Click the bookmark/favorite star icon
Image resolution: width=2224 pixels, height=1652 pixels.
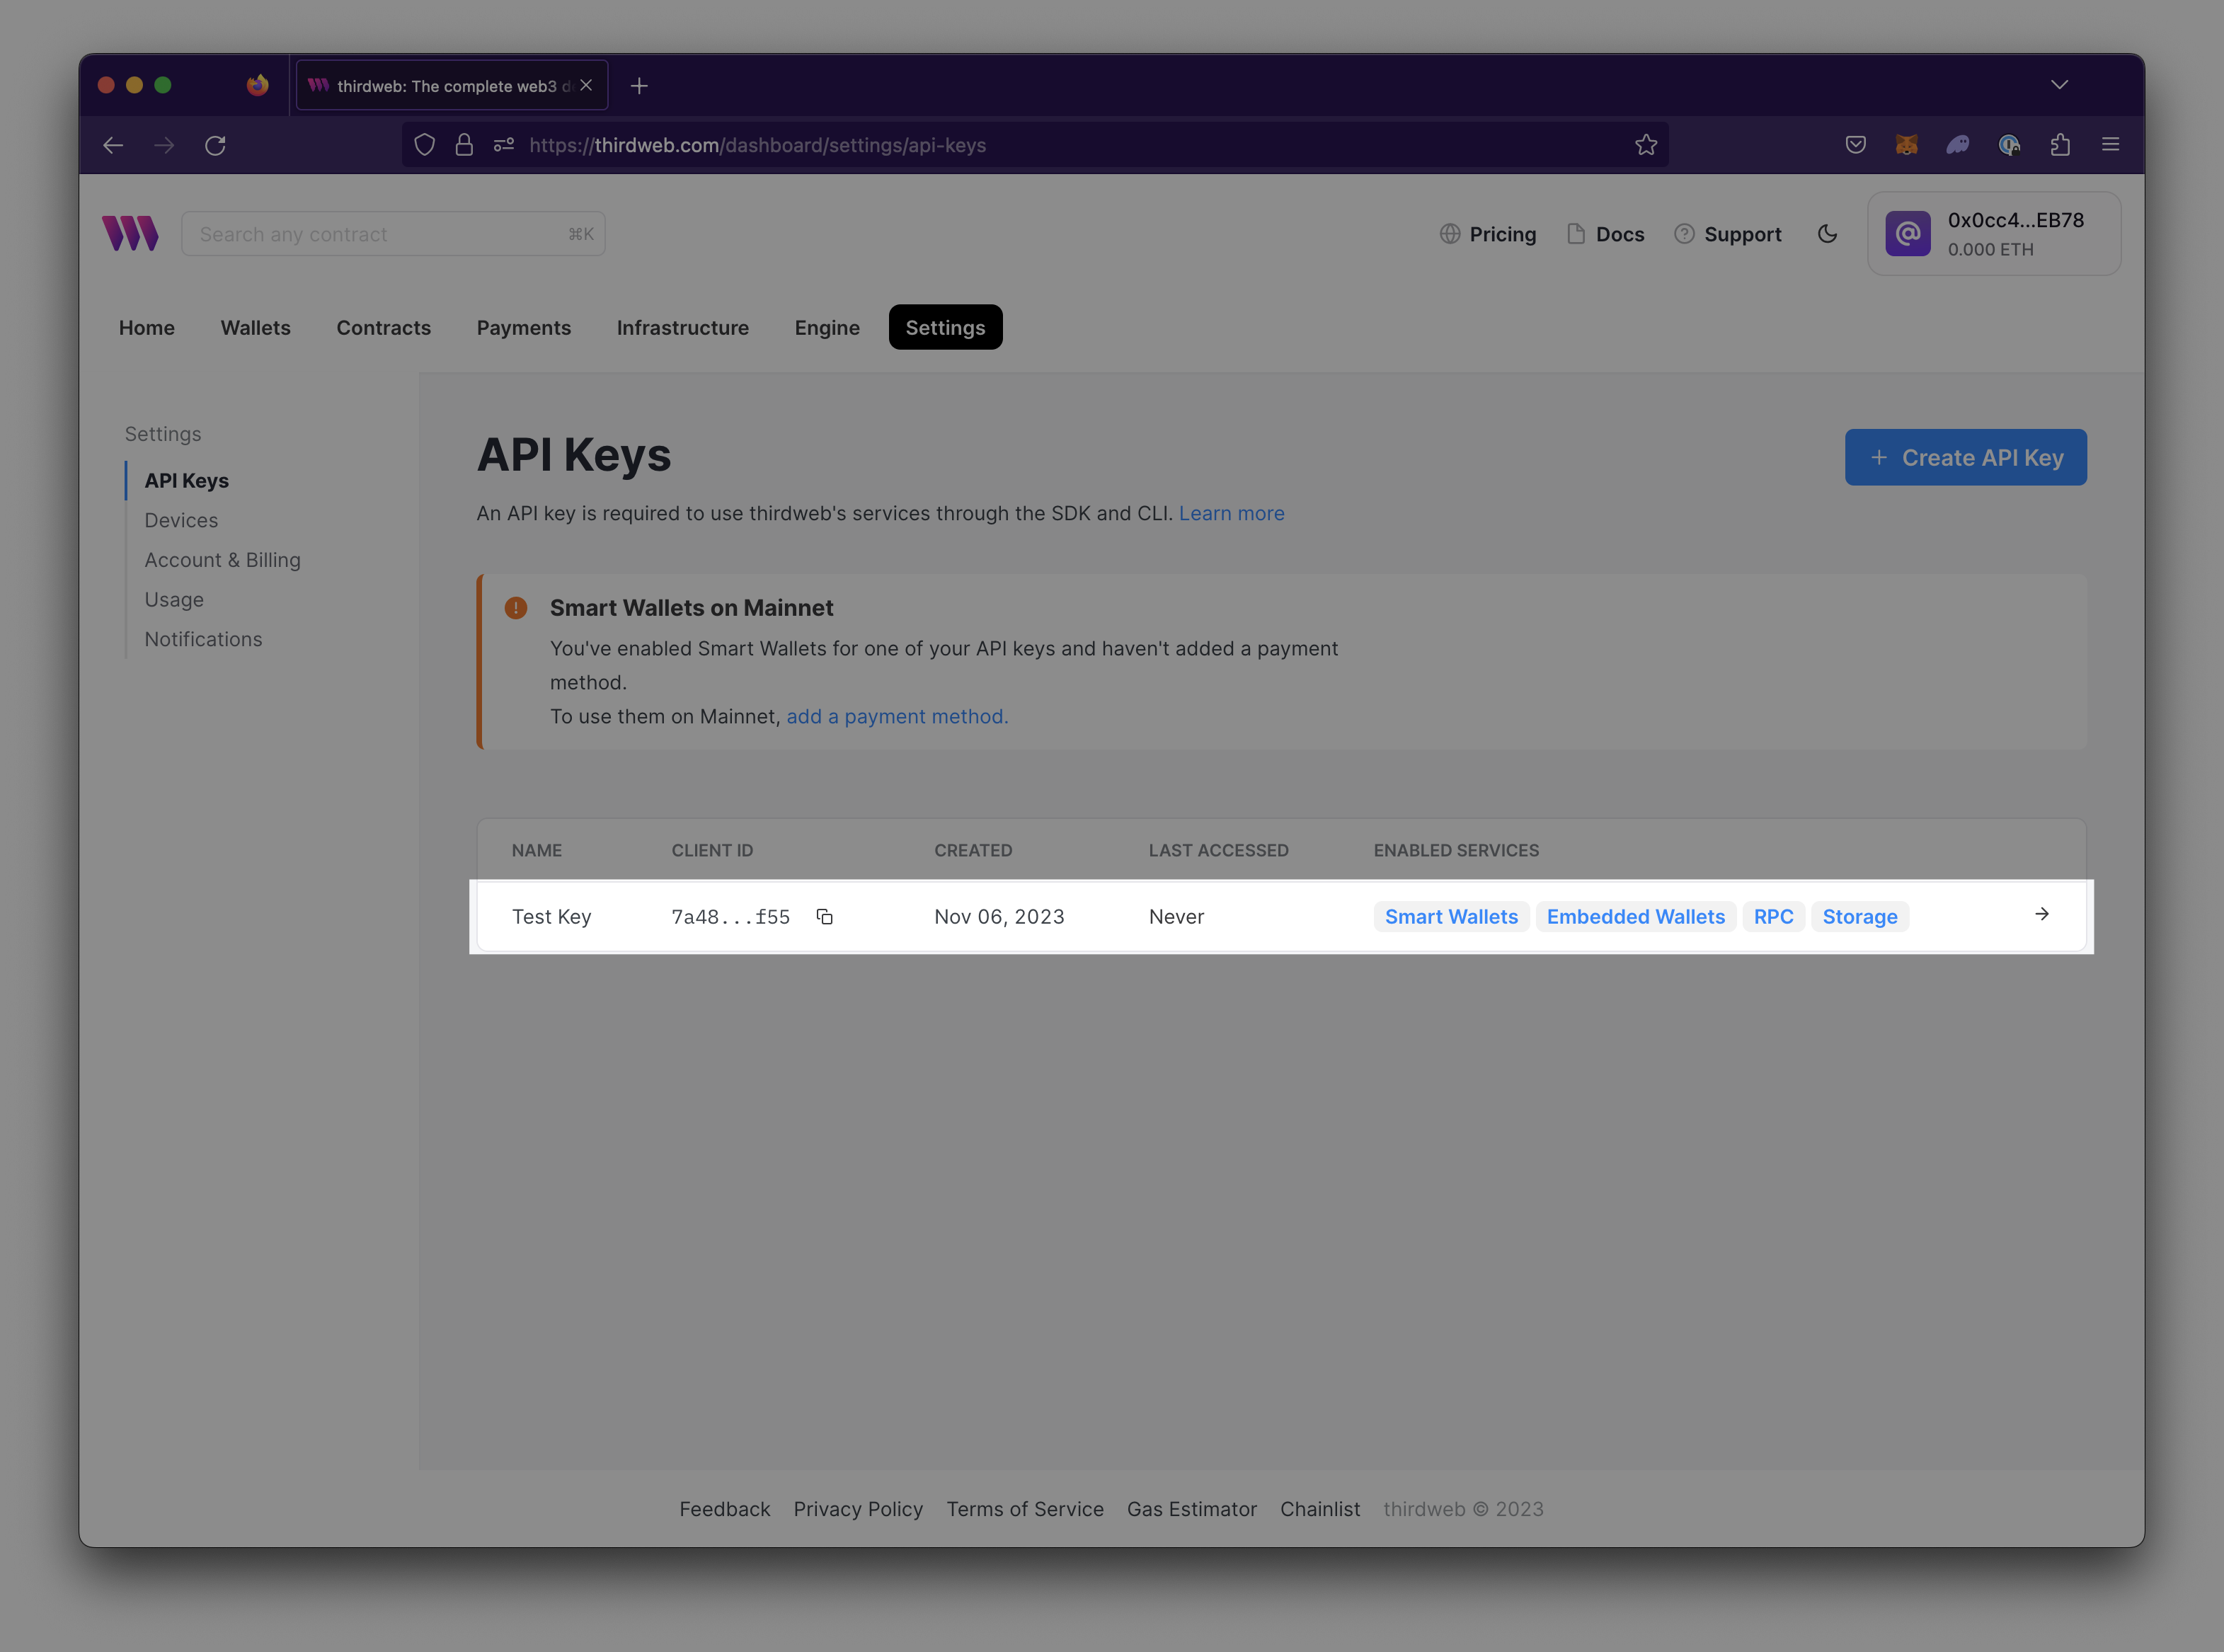tap(1646, 144)
